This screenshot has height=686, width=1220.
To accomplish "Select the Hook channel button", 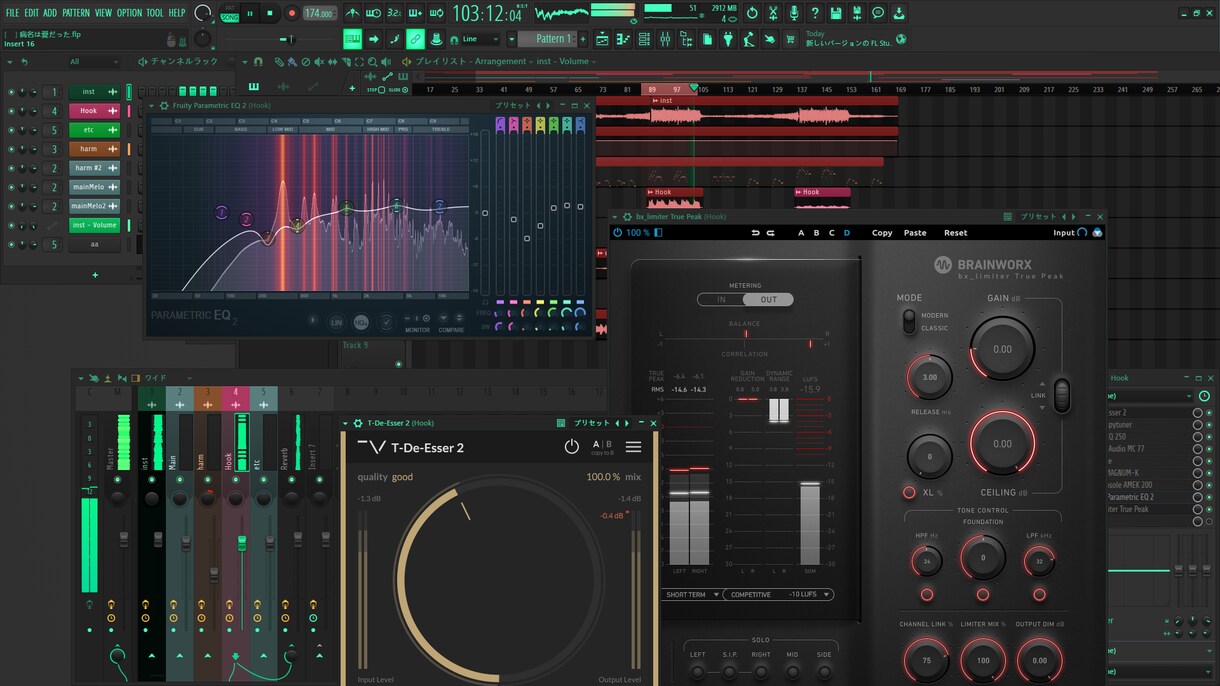I will [94, 111].
